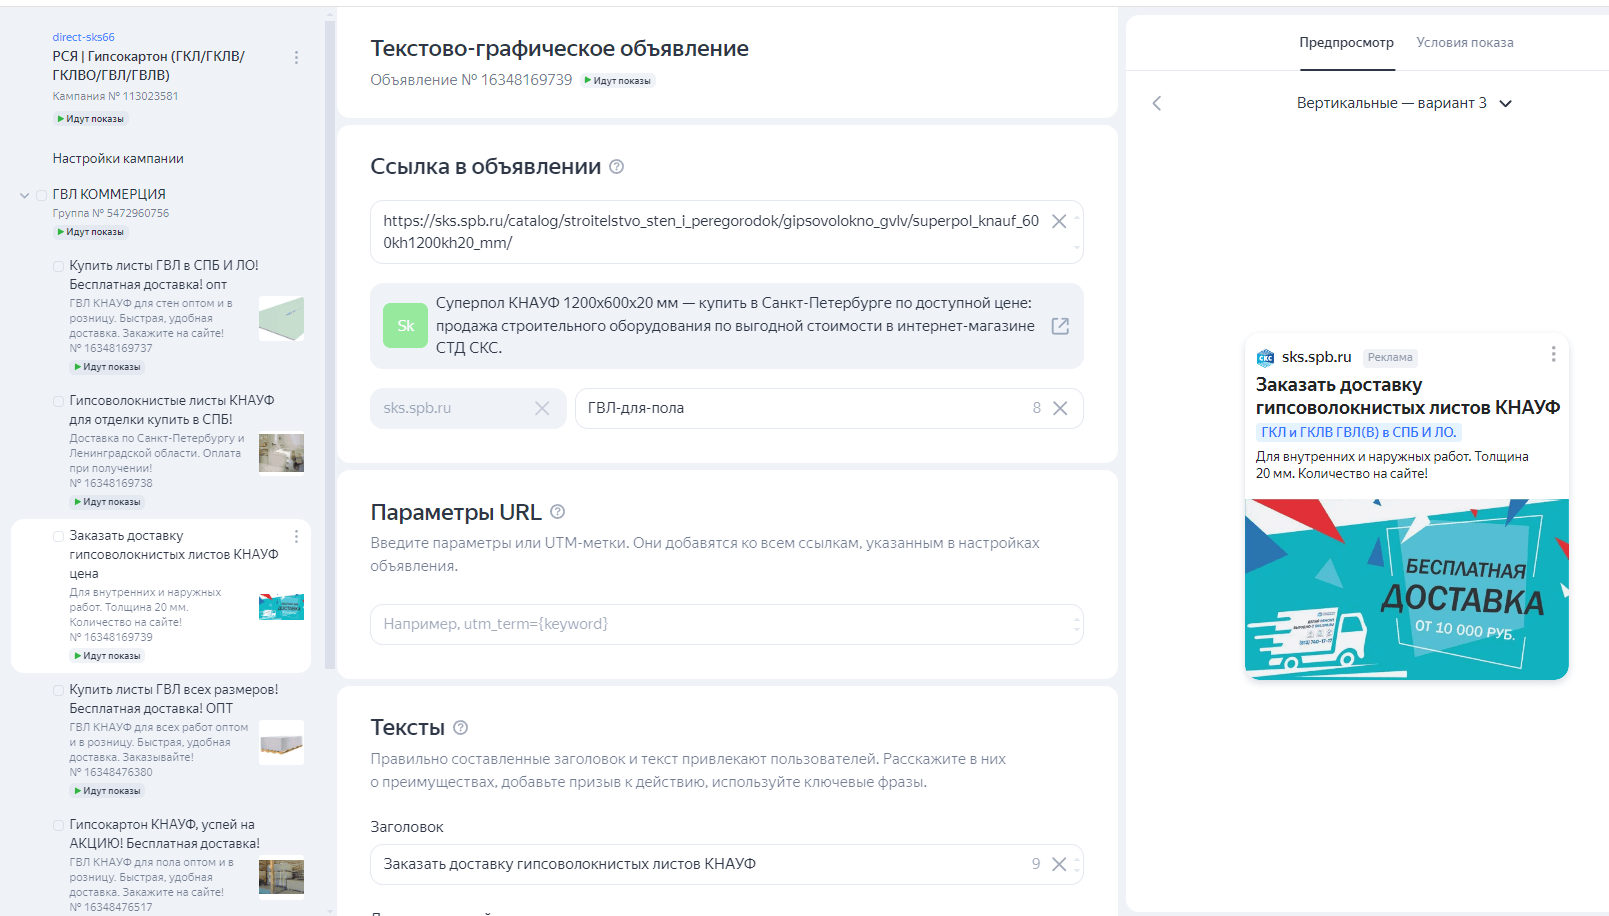The width and height of the screenshot is (1609, 916).
Task: Switch to the Предпросмотр tab
Action: 1346,43
